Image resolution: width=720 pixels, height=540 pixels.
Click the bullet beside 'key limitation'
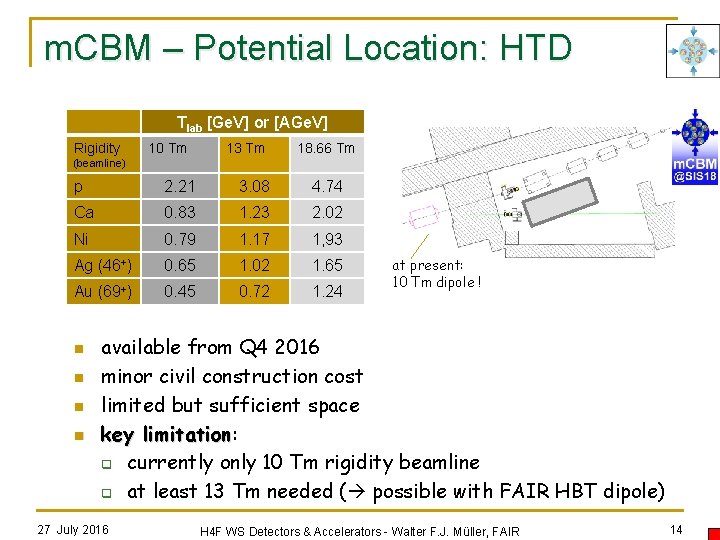click(79, 435)
